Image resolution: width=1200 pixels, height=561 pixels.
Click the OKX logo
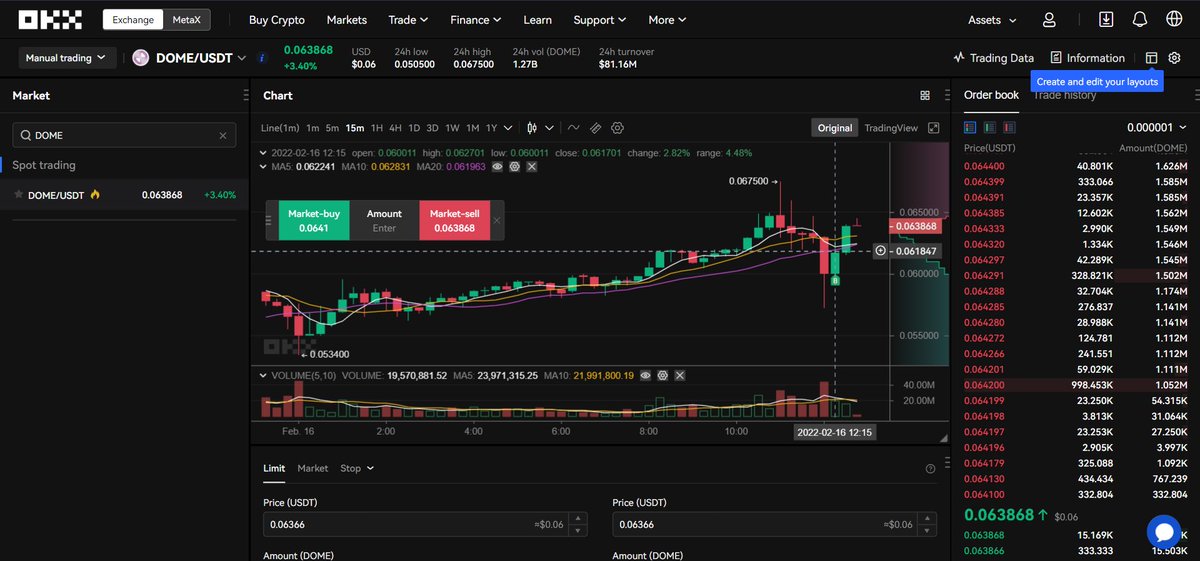[x=52, y=19]
